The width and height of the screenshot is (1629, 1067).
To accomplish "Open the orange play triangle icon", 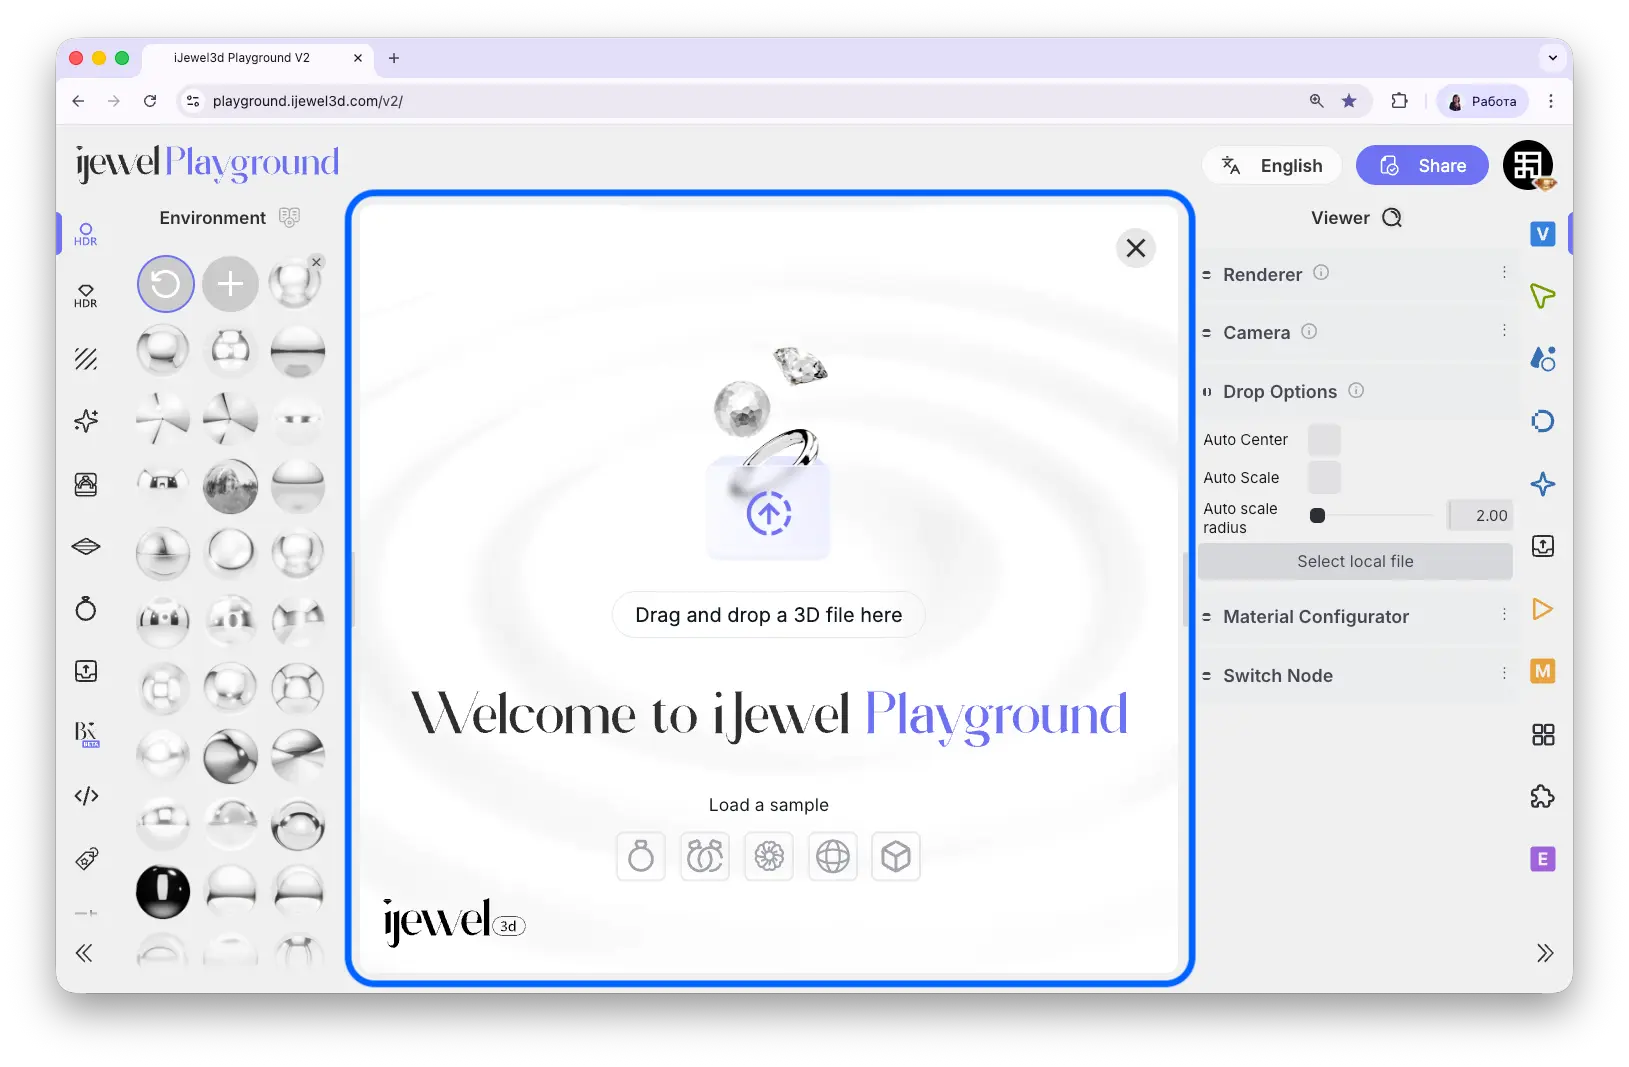I will click(1543, 609).
